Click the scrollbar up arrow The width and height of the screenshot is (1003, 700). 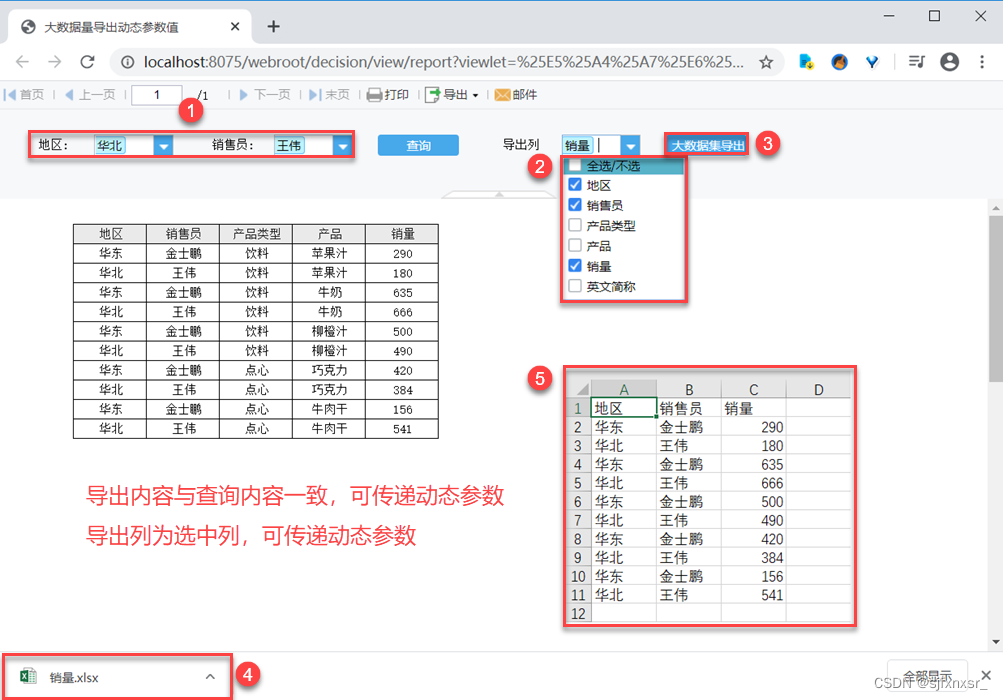[x=995, y=209]
